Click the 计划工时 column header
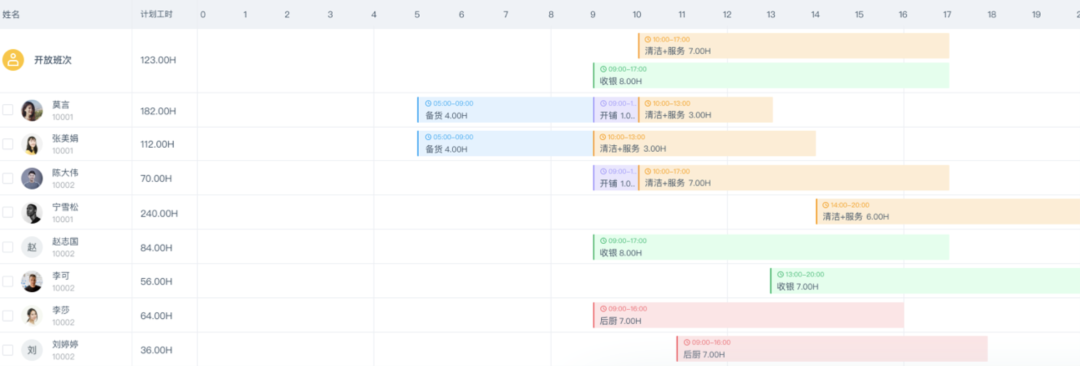This screenshot has height=366, width=1080. click(x=156, y=14)
